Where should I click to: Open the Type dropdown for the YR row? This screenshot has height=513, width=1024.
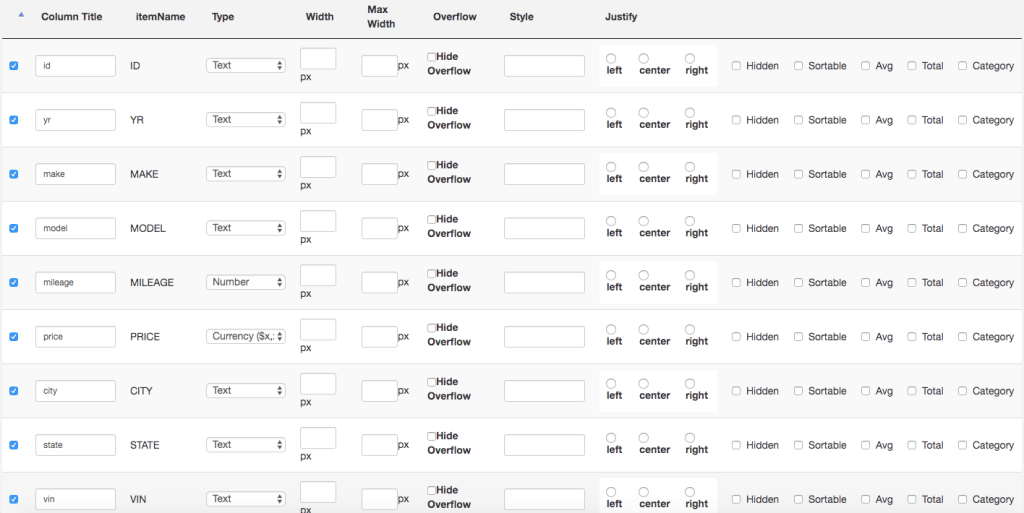pos(246,120)
